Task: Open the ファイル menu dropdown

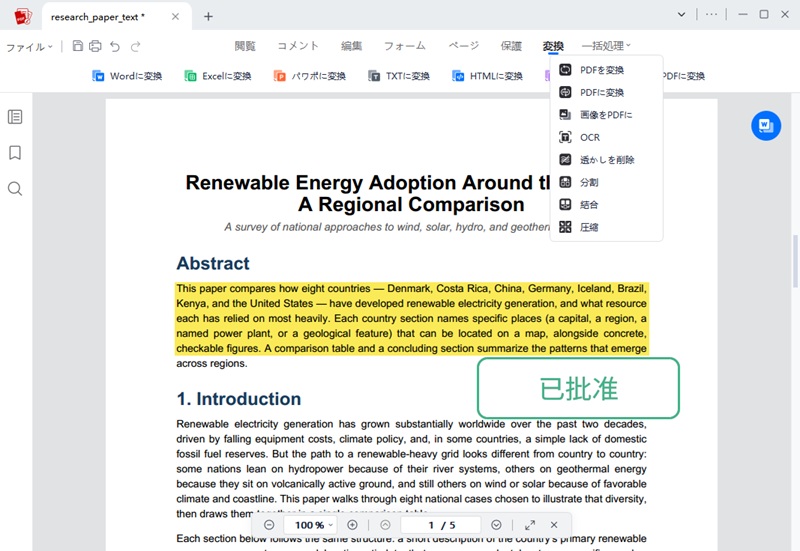Action: point(29,47)
